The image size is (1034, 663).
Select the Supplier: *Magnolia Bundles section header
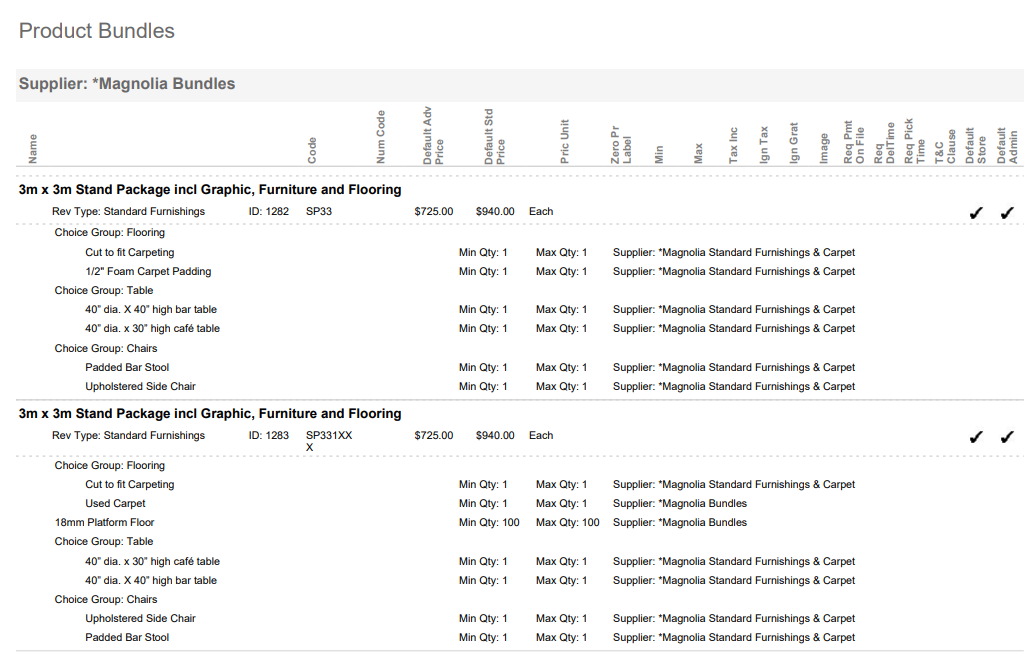127,84
